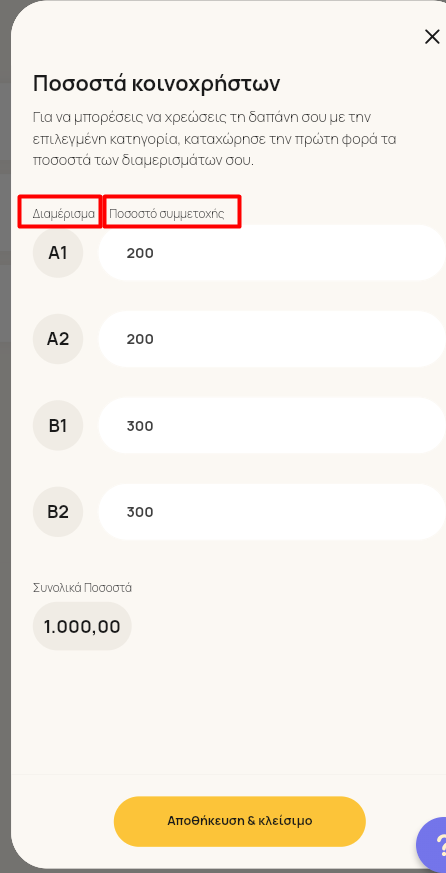The image size is (446, 873).
Task: Select the B2 apartment badge
Action: pos(58,512)
